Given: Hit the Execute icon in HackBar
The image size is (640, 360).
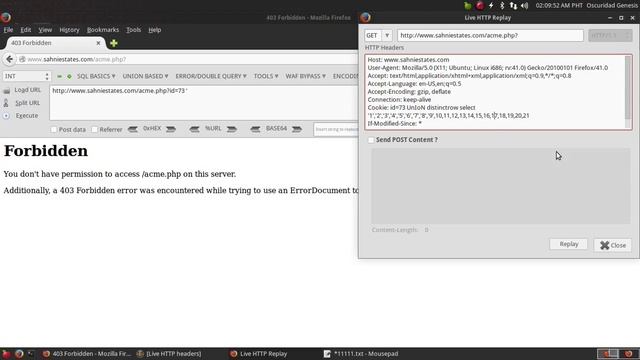Looking at the screenshot, I should [x=6, y=116].
